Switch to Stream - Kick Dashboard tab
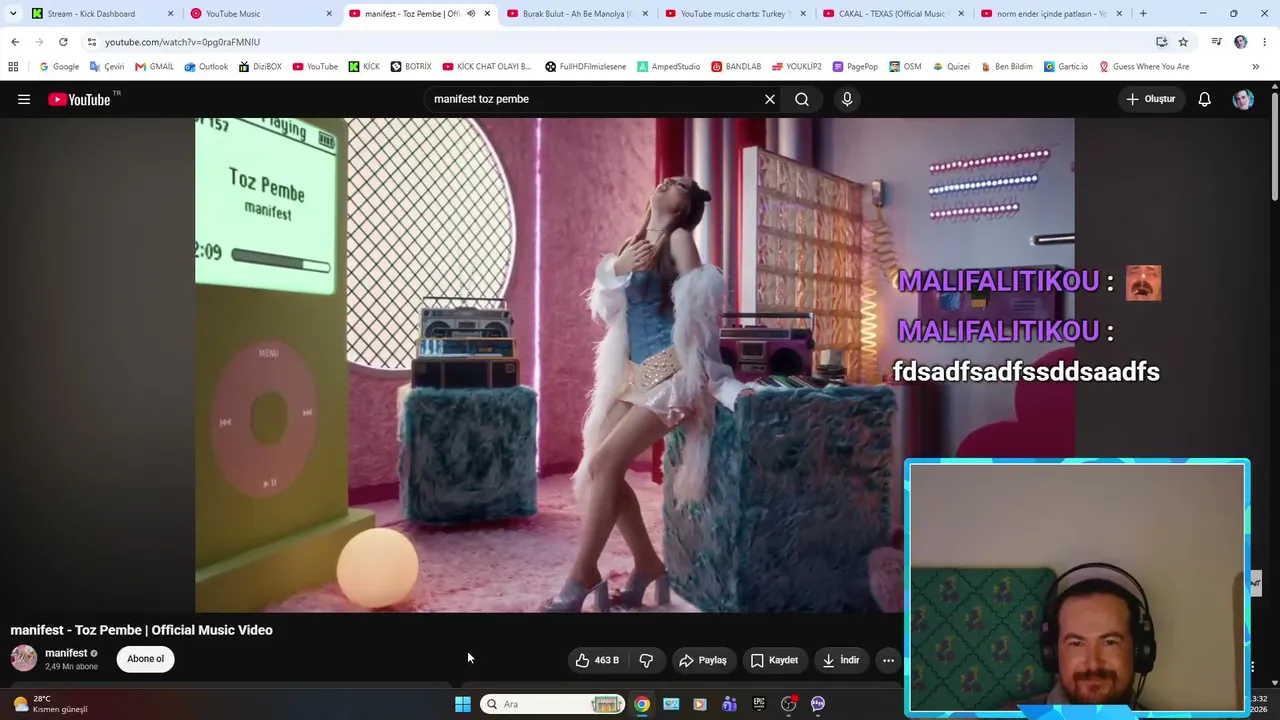1280x720 pixels. click(100, 14)
